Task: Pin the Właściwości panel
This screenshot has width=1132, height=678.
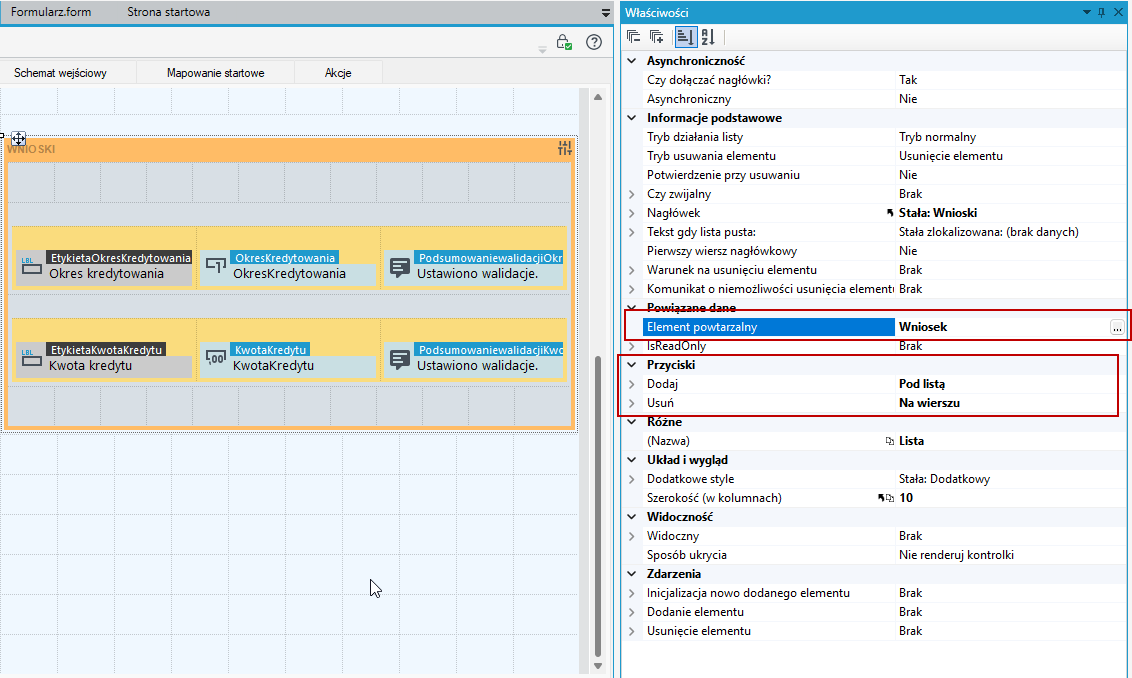Action: click(1102, 12)
